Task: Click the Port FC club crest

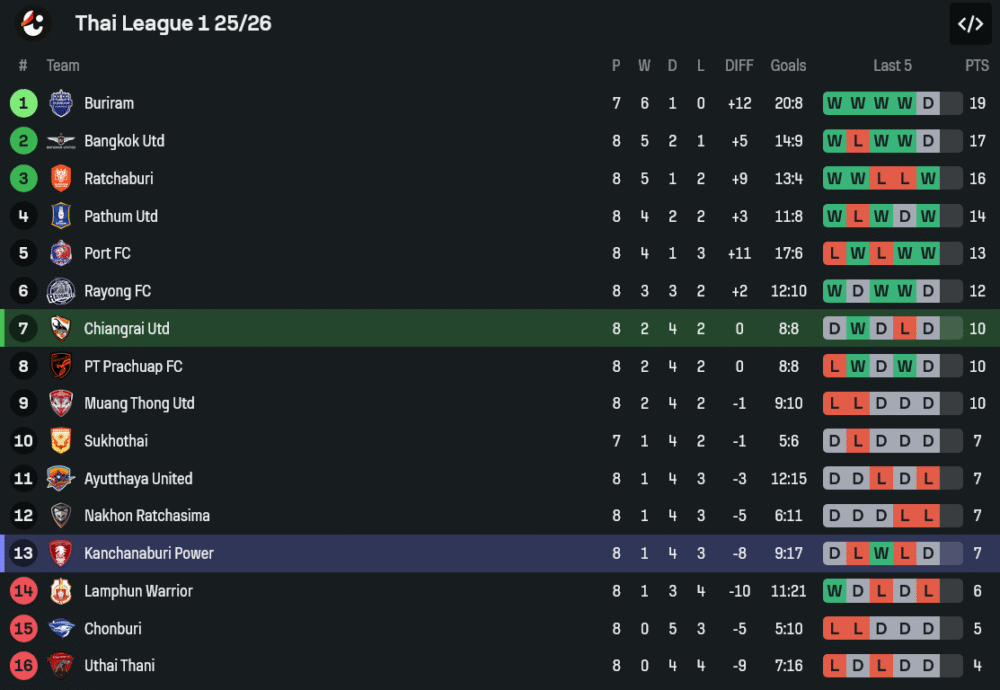Action: point(61,253)
